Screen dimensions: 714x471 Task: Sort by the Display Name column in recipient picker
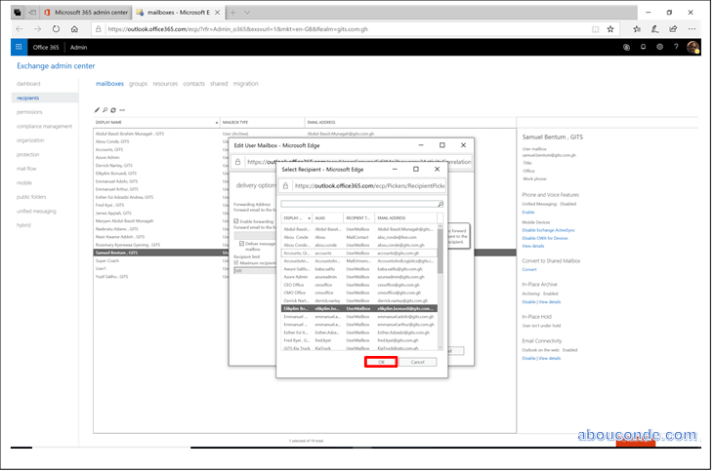click(296, 217)
